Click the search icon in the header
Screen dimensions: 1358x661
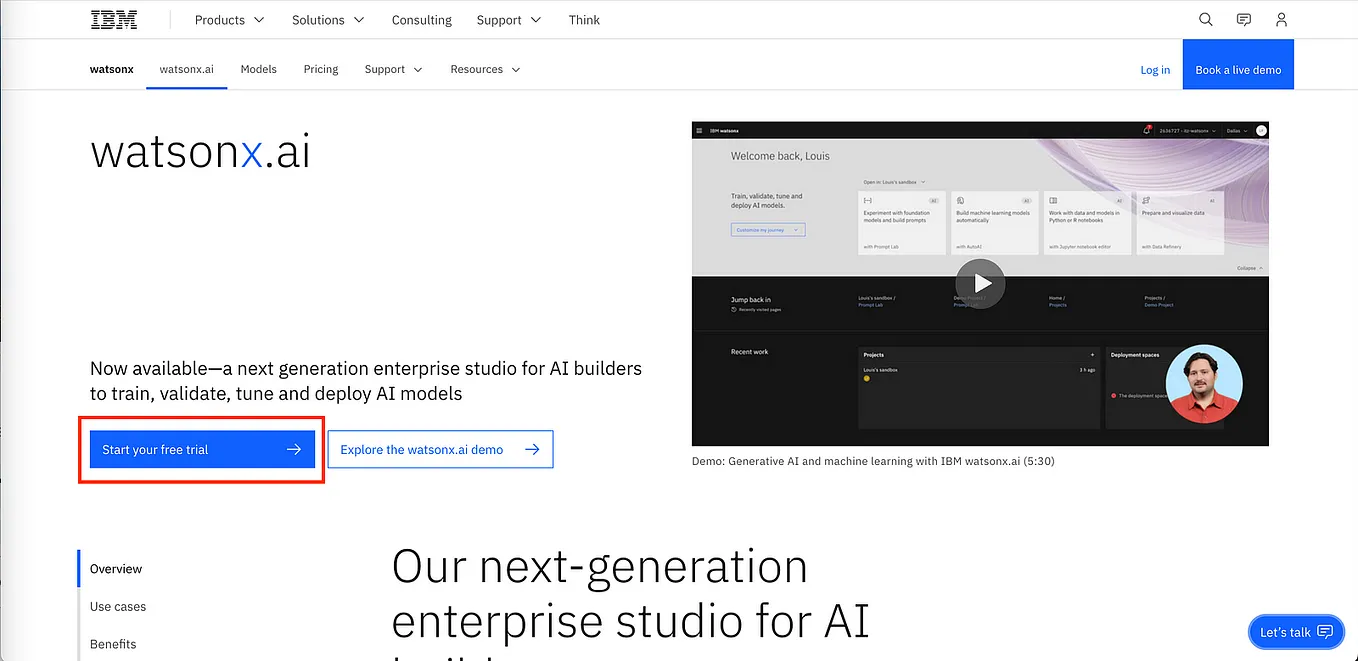[1205, 19]
